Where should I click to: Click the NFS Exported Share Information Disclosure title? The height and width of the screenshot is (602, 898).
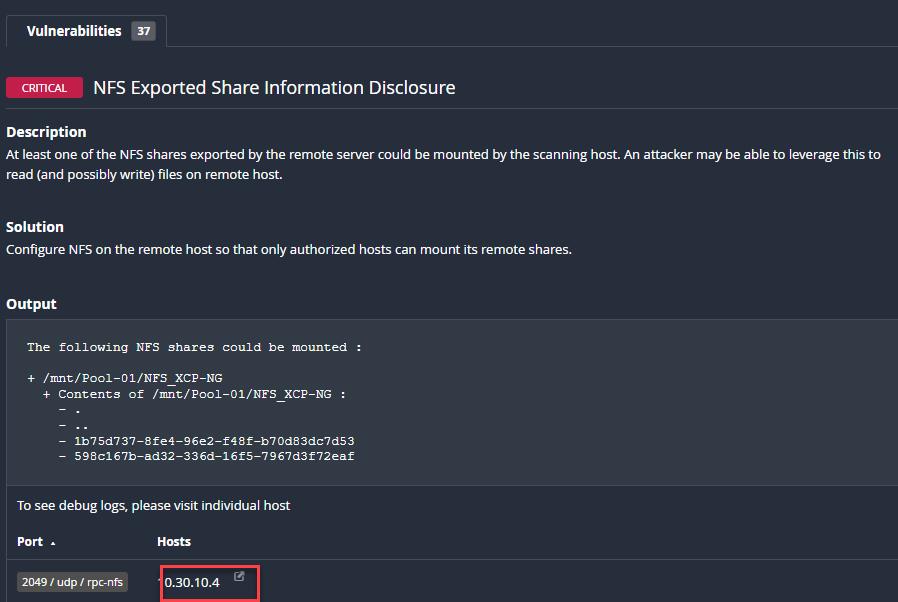(x=274, y=88)
